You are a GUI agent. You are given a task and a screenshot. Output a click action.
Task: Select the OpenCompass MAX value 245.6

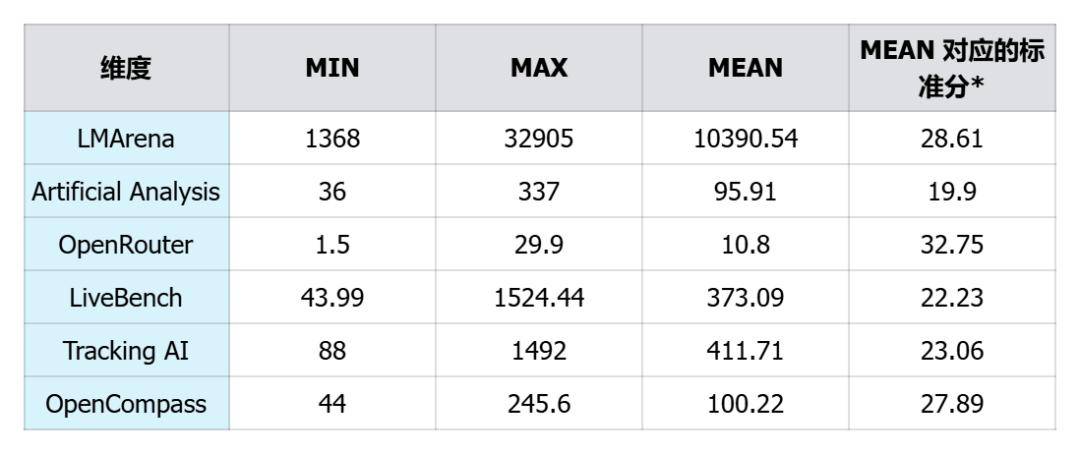[x=539, y=404]
